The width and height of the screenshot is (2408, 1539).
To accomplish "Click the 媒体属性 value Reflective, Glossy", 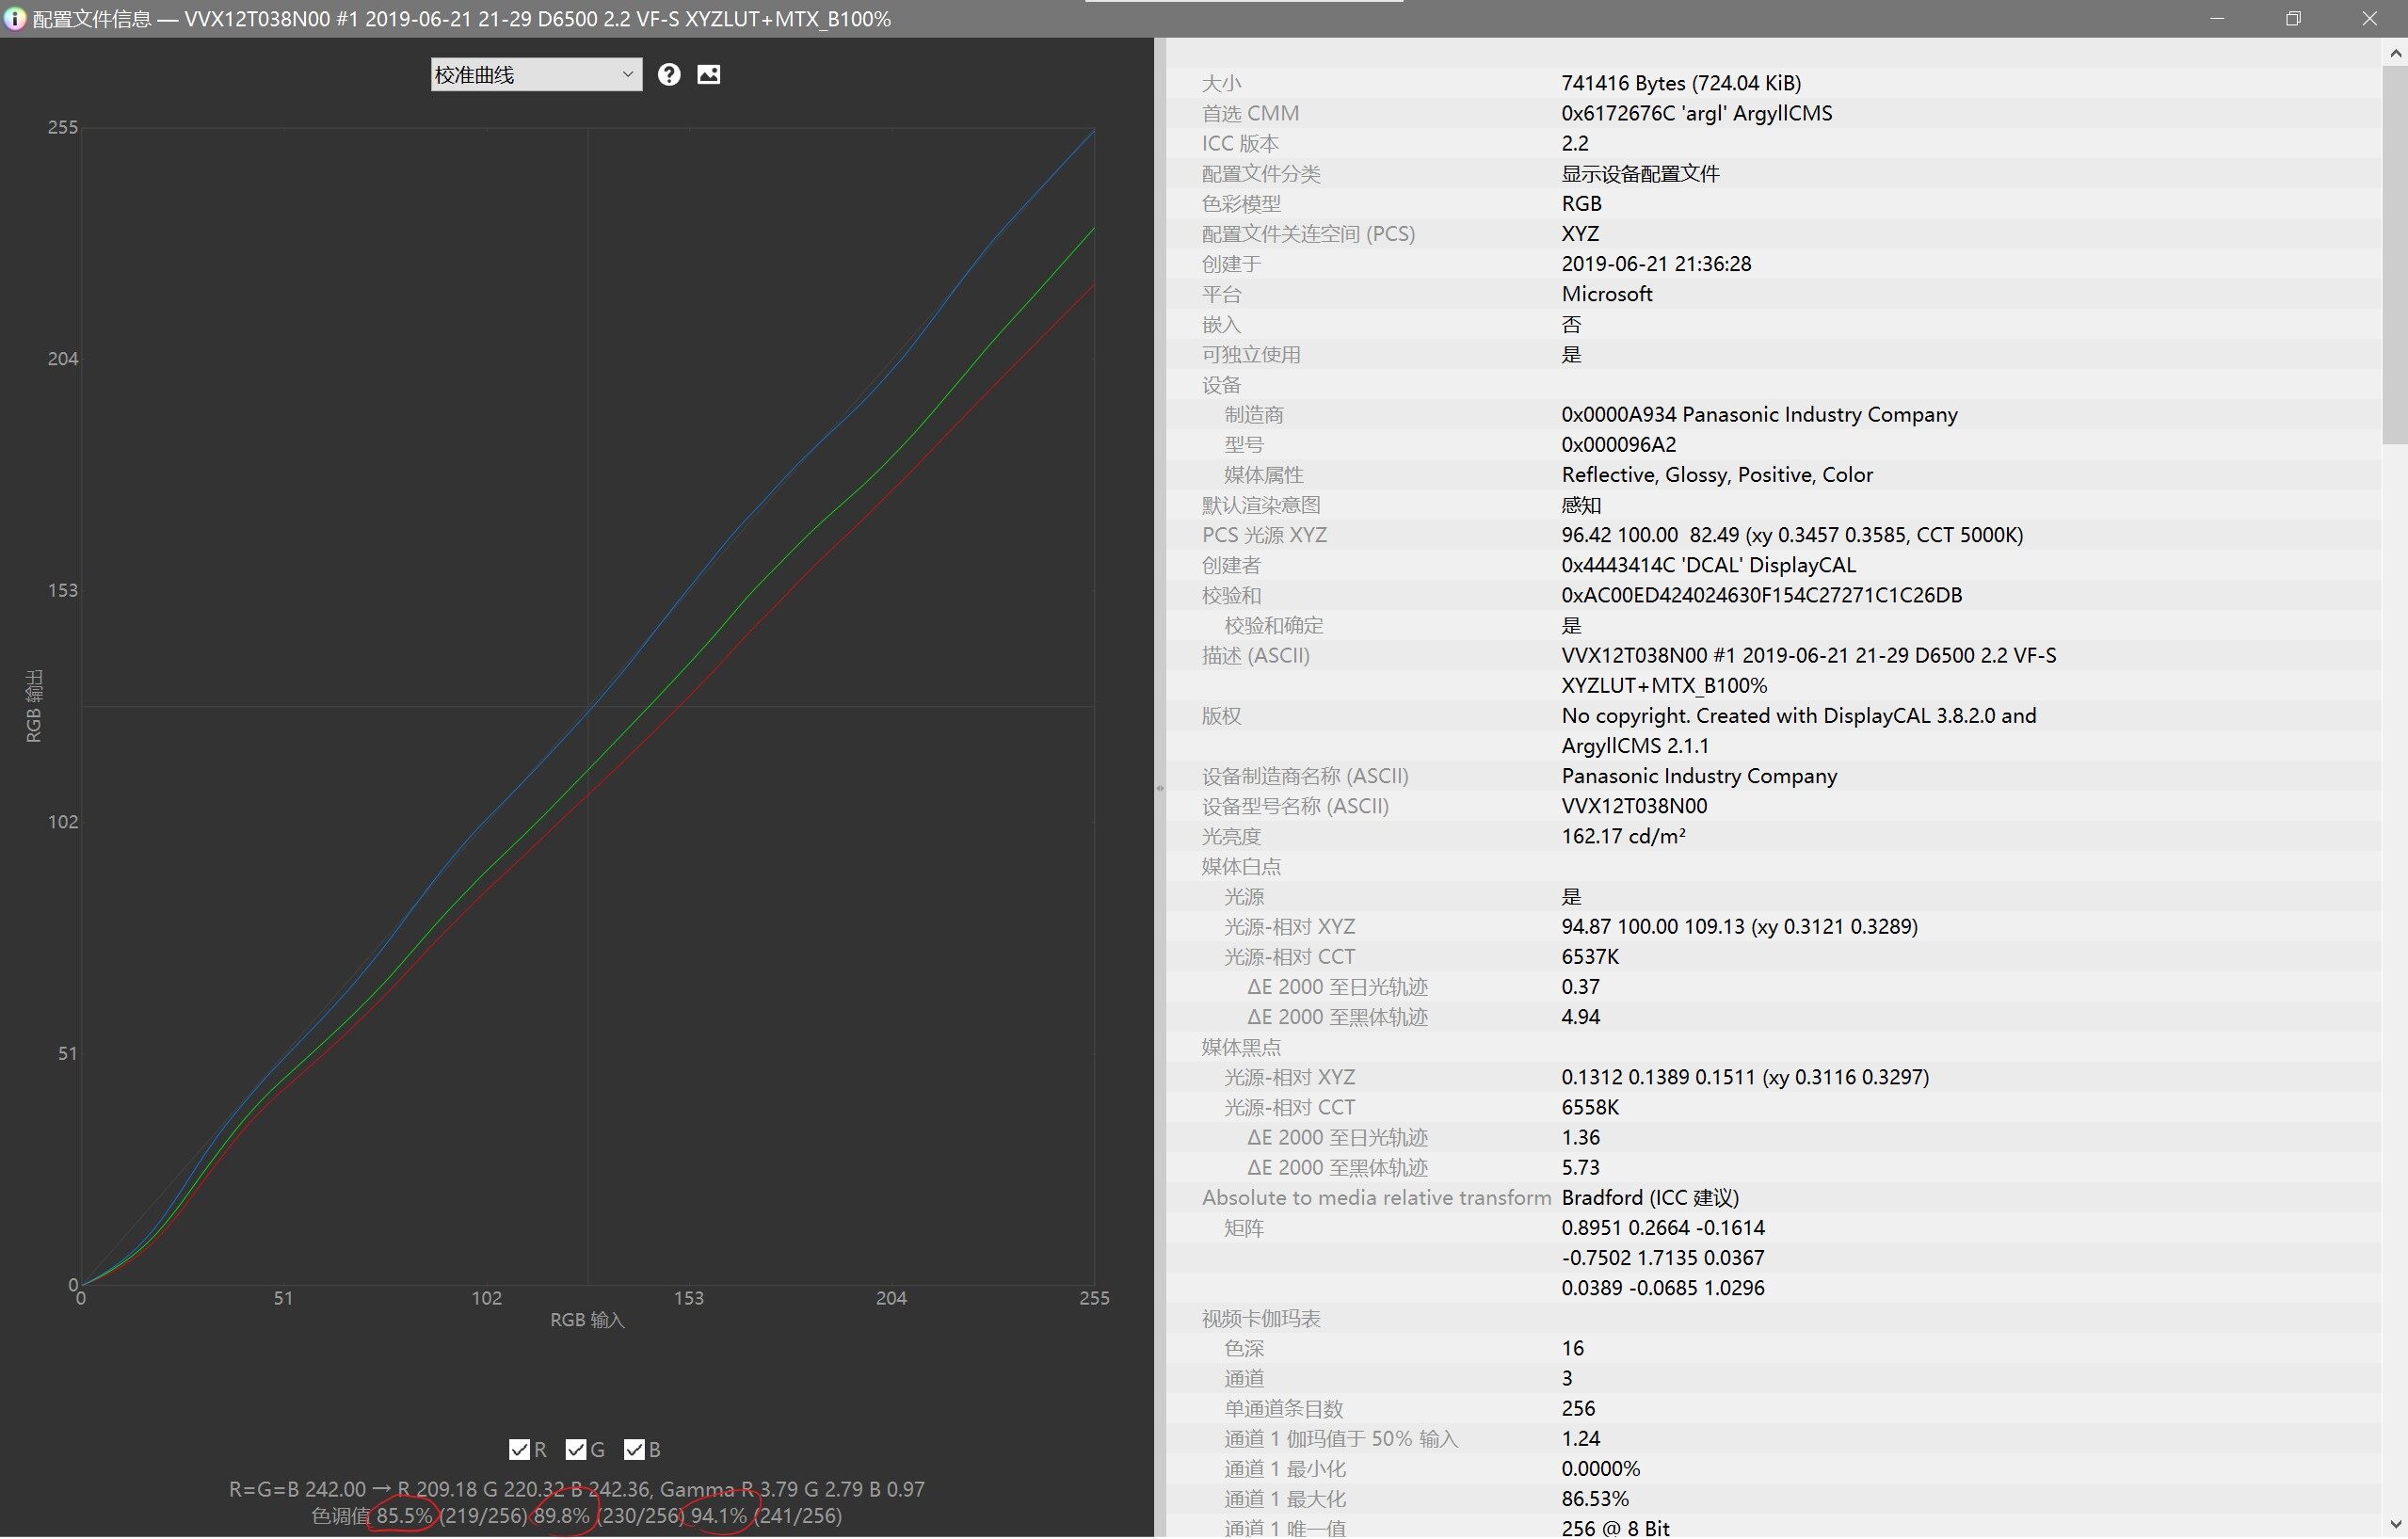I will pos(1717,475).
